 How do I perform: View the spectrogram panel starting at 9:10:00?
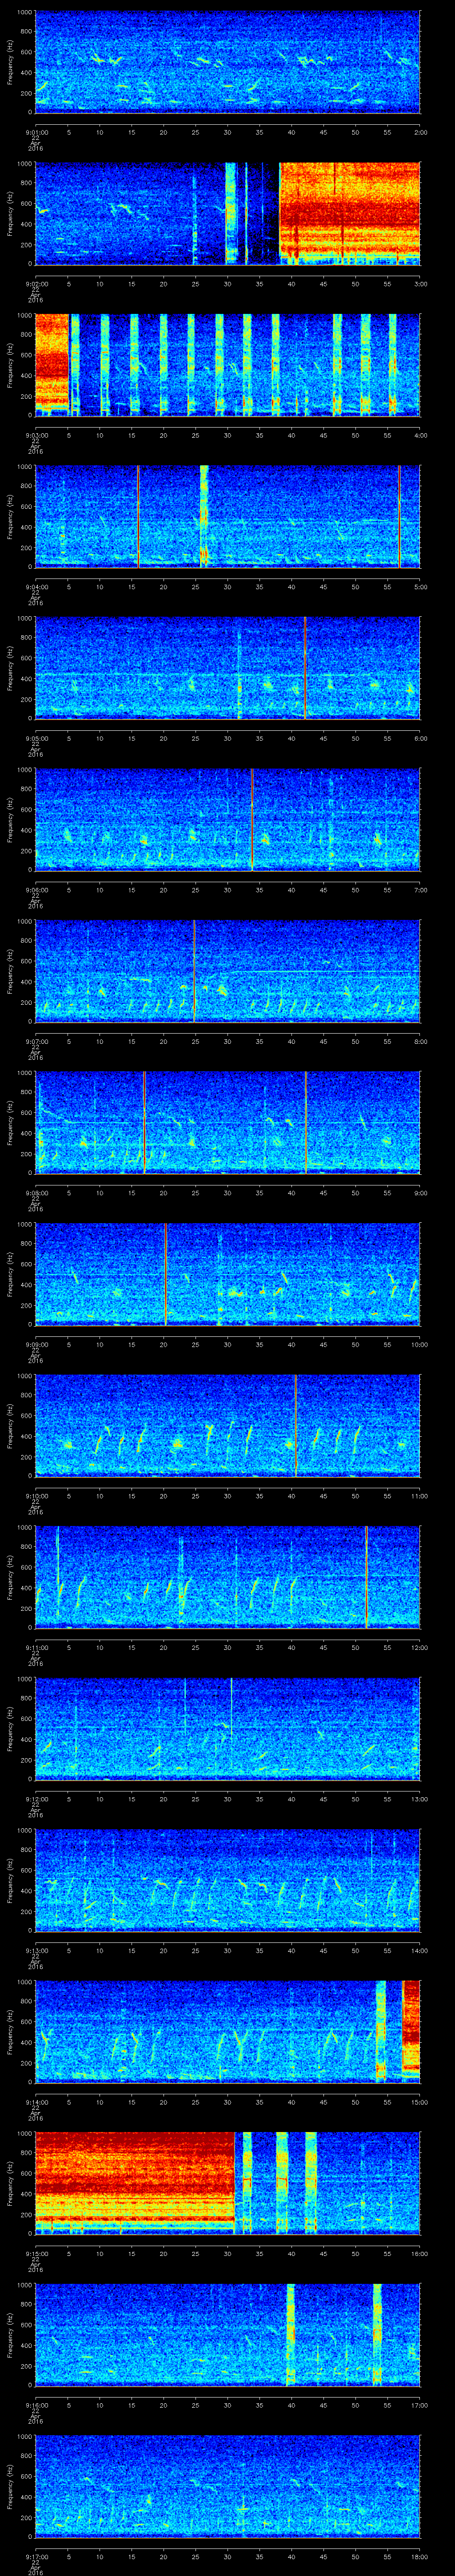(x=228, y=1425)
